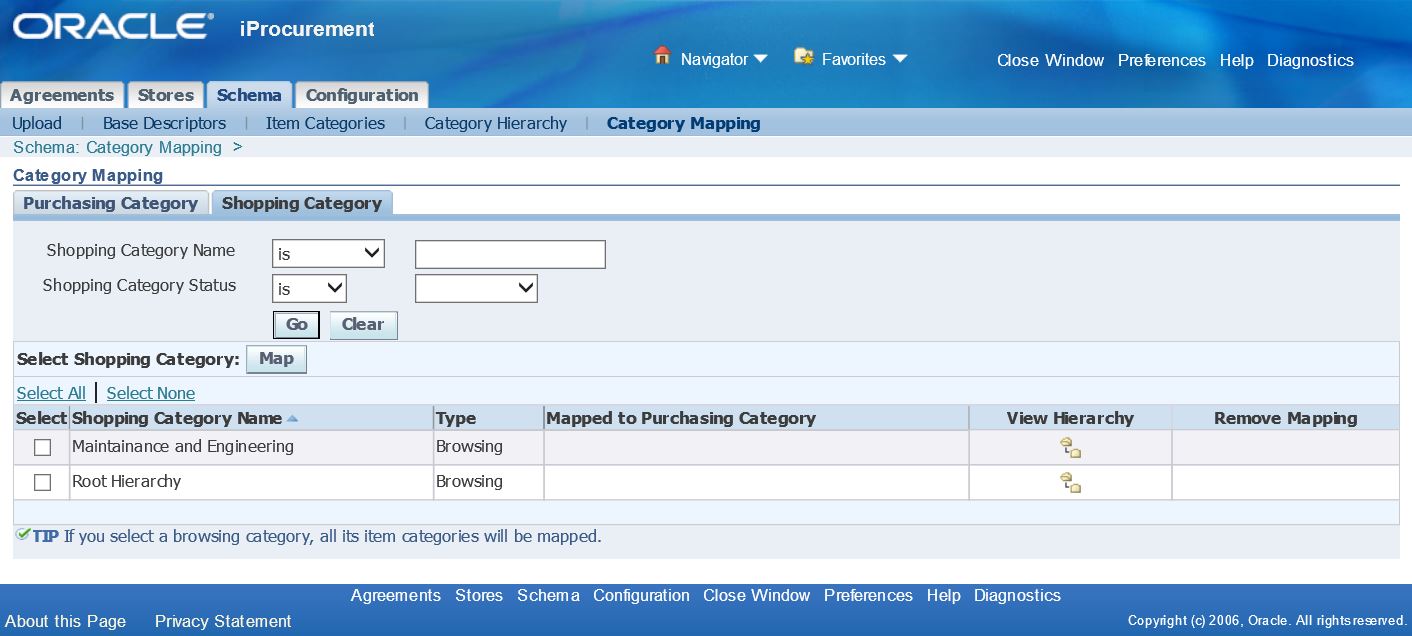Select the Schema tab

(249, 95)
